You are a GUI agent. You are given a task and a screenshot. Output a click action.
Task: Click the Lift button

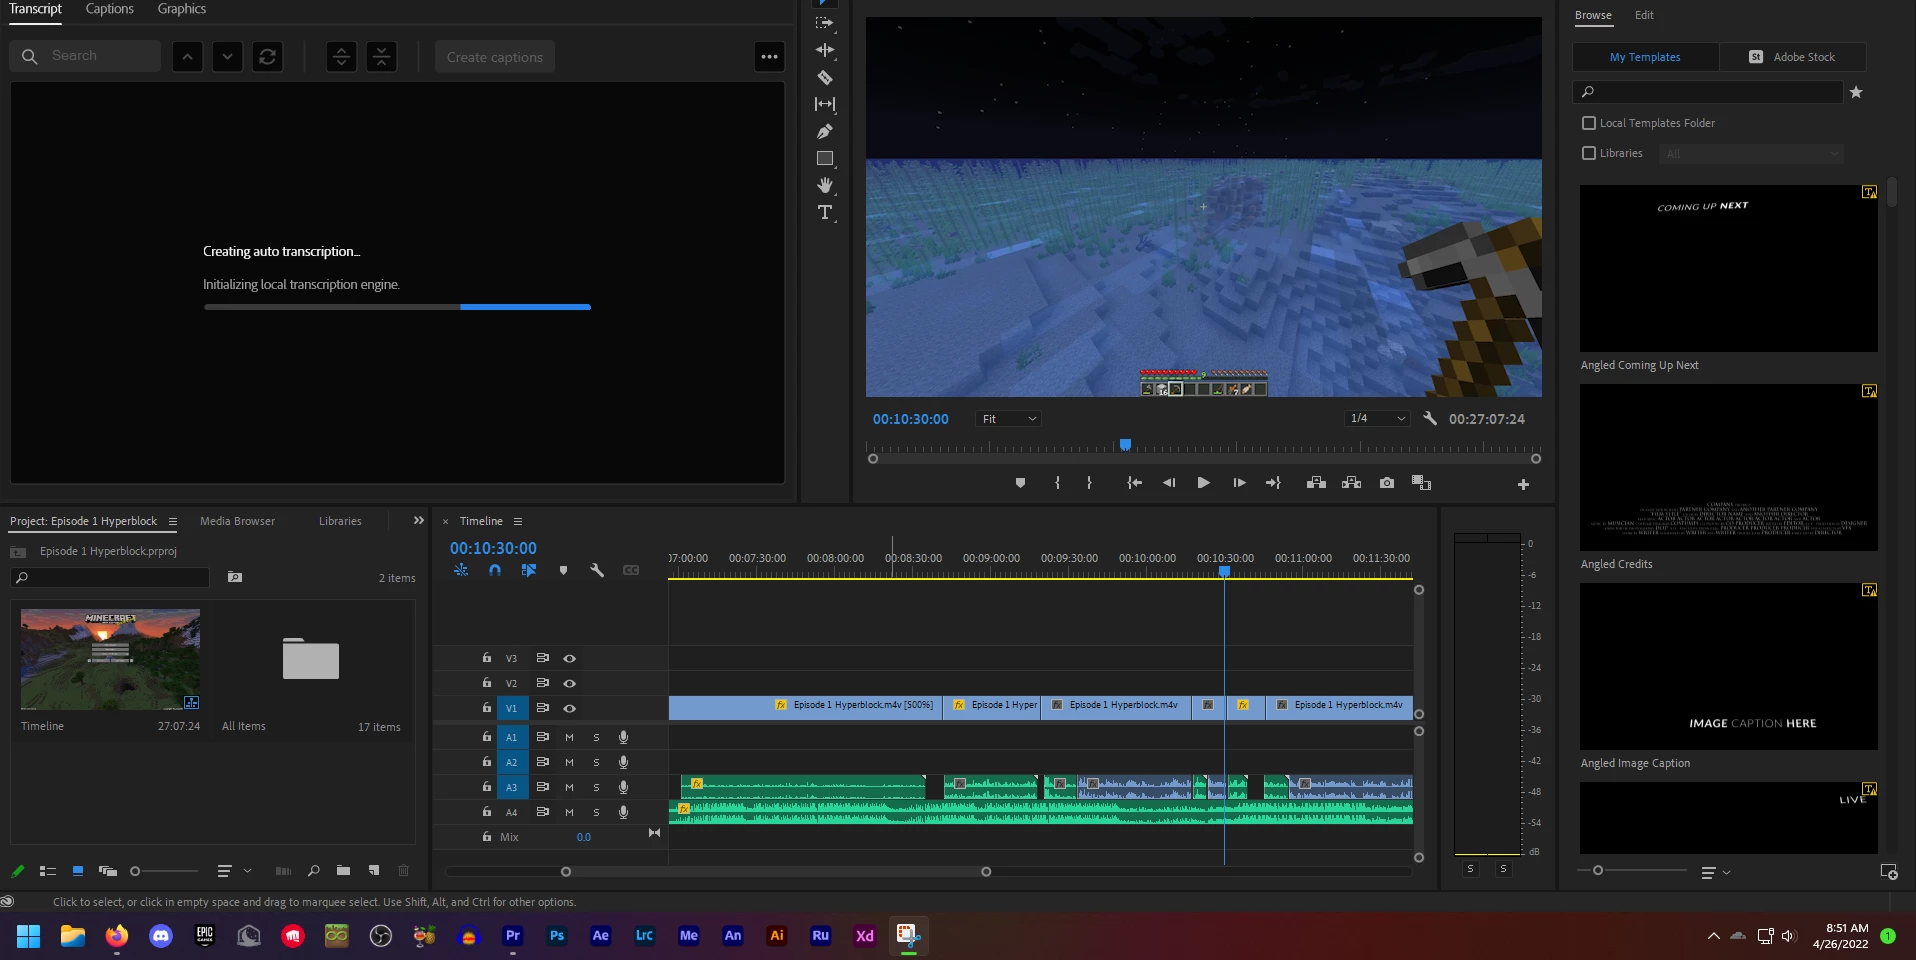[x=1316, y=483]
